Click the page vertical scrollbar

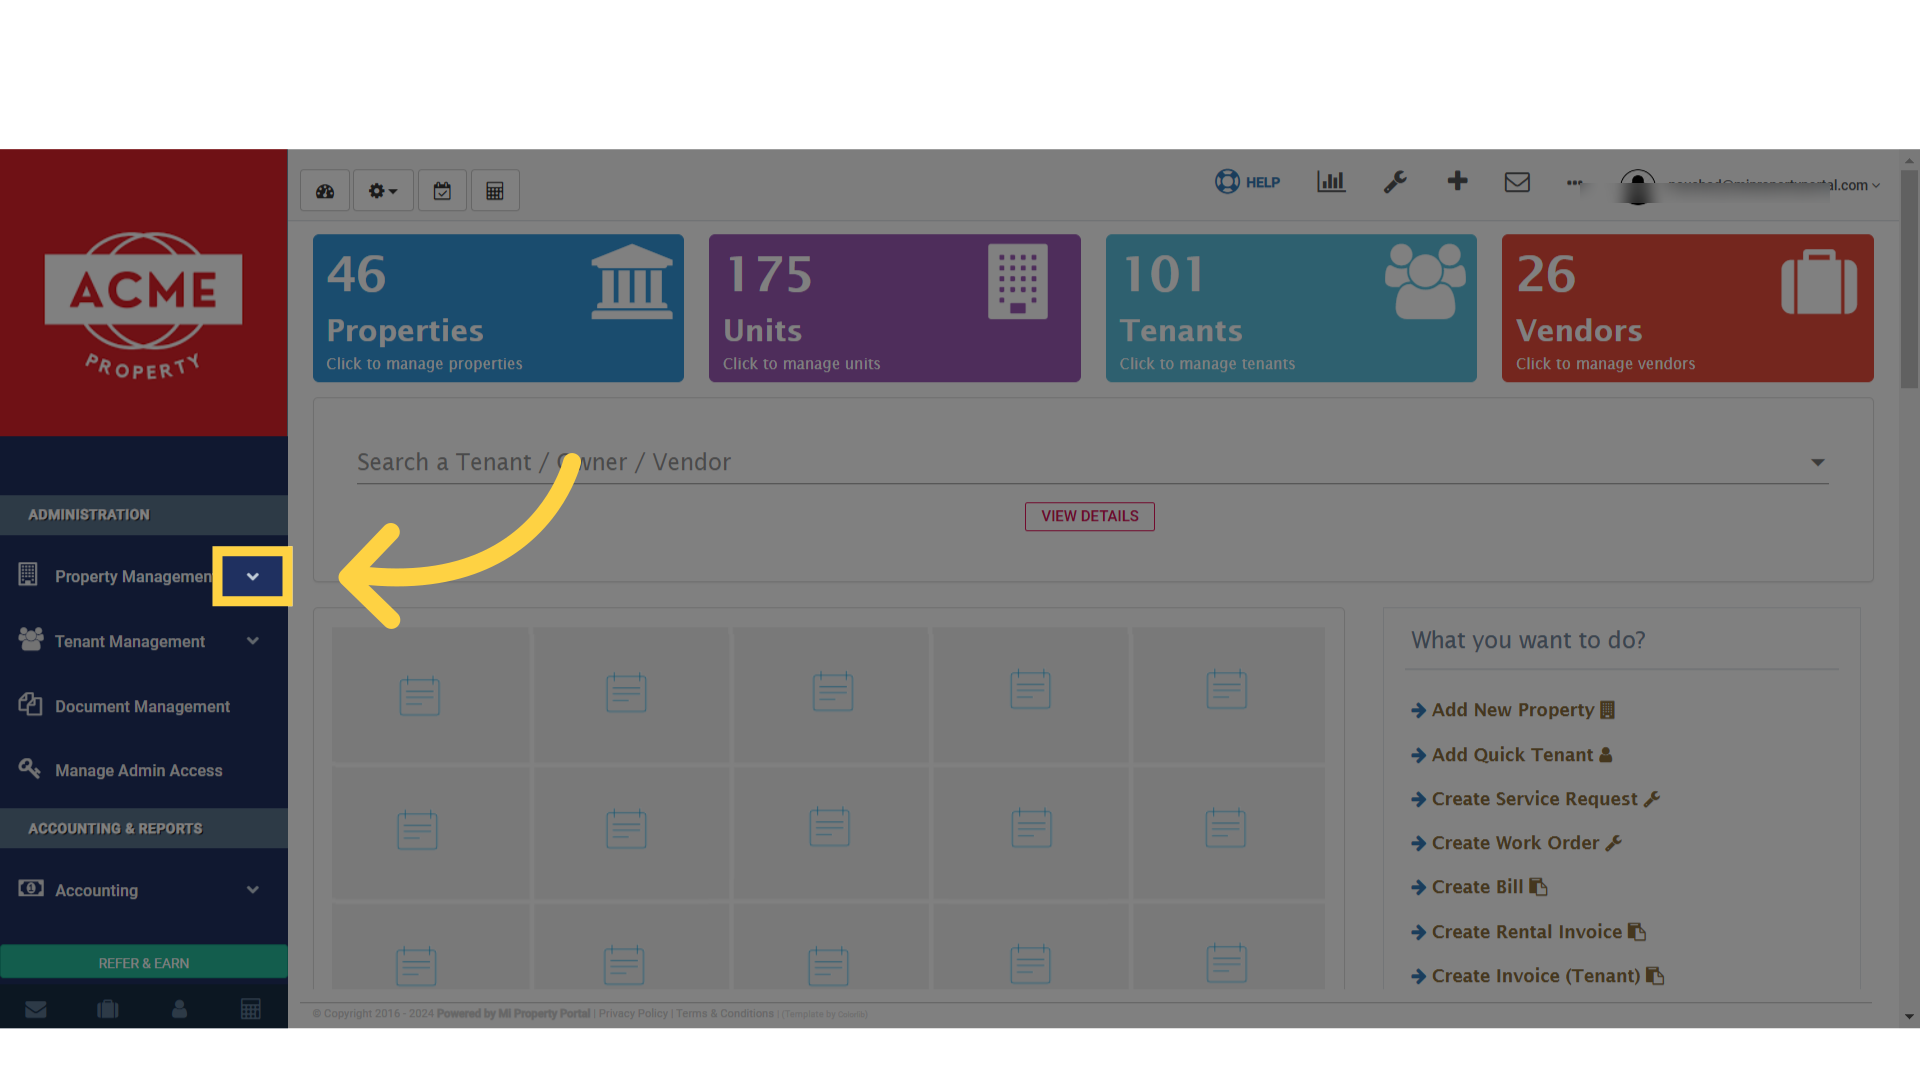pos(1909,280)
